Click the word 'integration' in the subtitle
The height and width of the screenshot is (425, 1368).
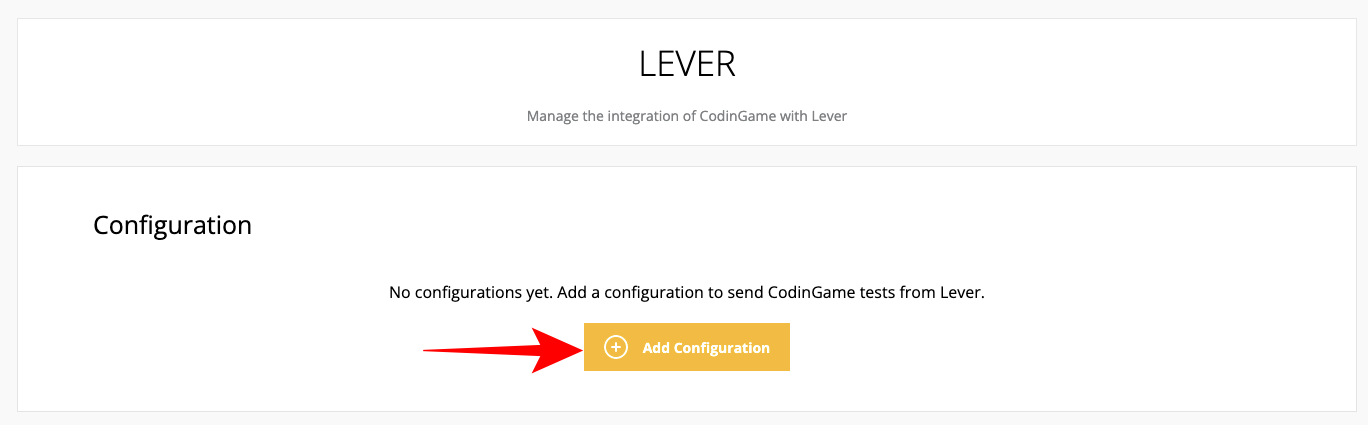(x=642, y=116)
